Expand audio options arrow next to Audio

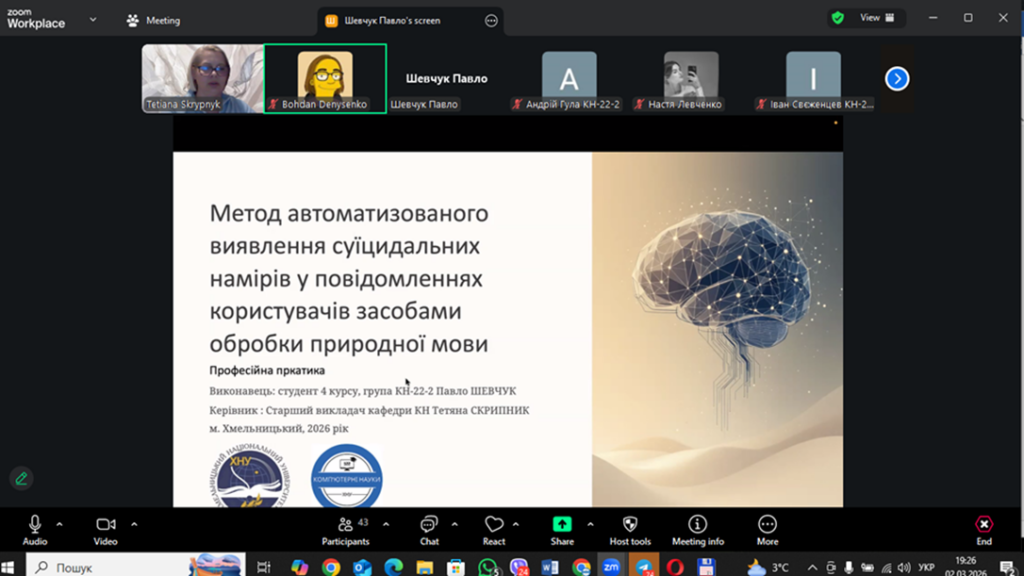coord(59,524)
